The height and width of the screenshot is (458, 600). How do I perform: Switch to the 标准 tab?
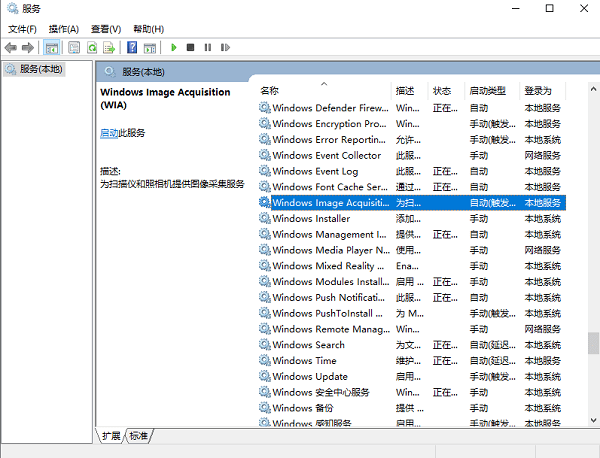[139, 436]
